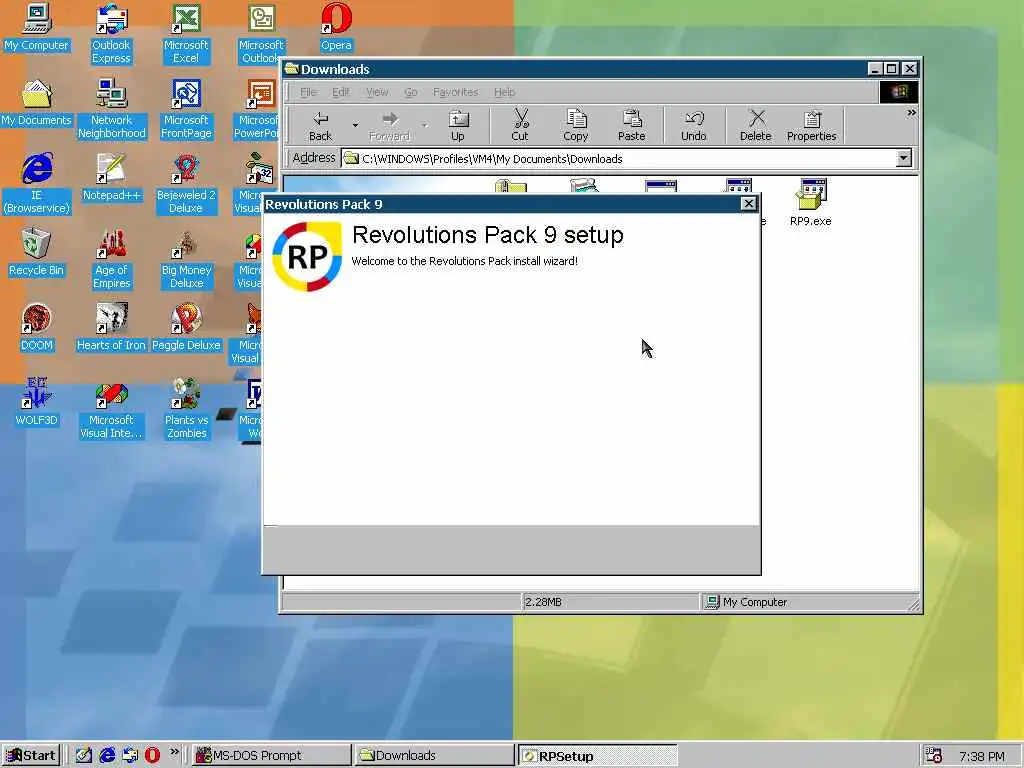
Task: Select the Outlook Express desktop icon
Action: coord(112,34)
